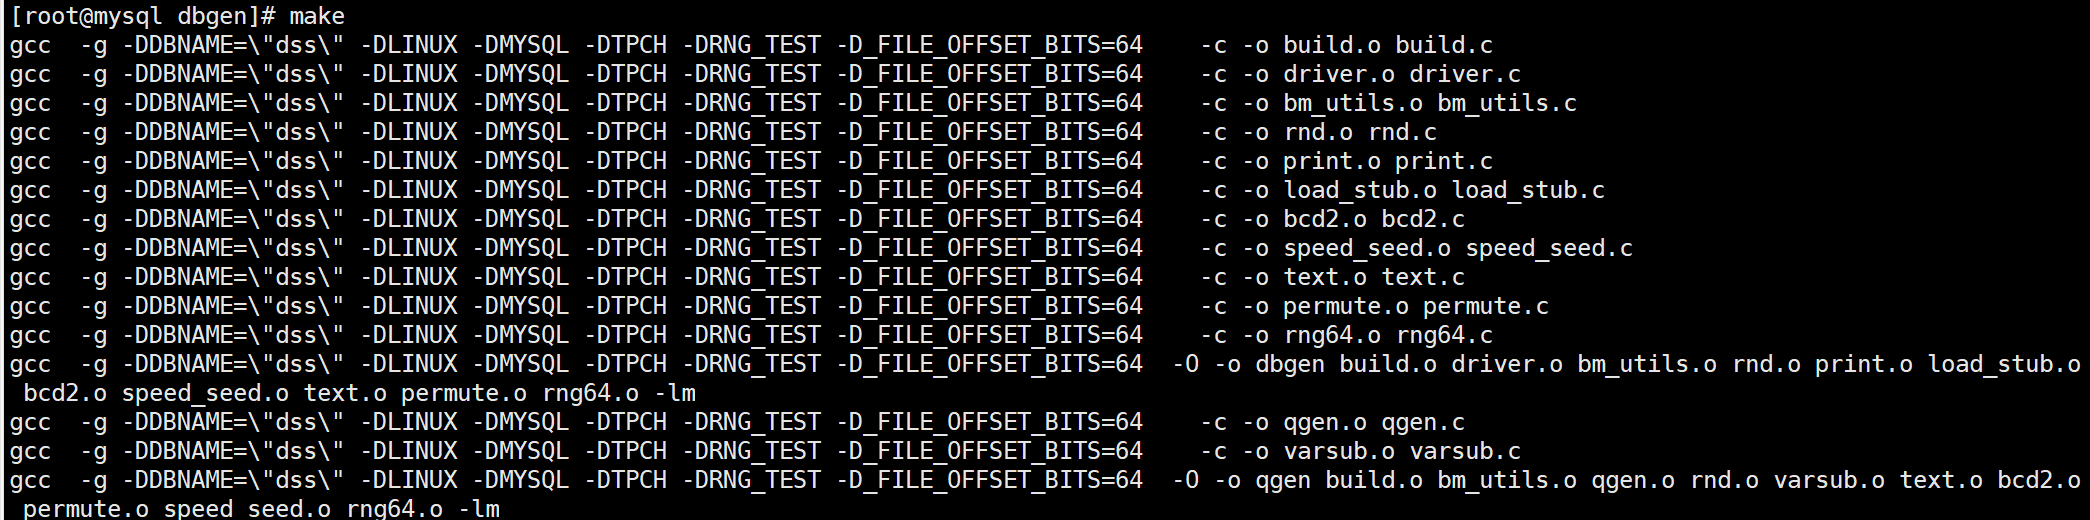This screenshot has width=2090, height=520.
Task: Click driver.c in the compile output
Action: (1465, 74)
